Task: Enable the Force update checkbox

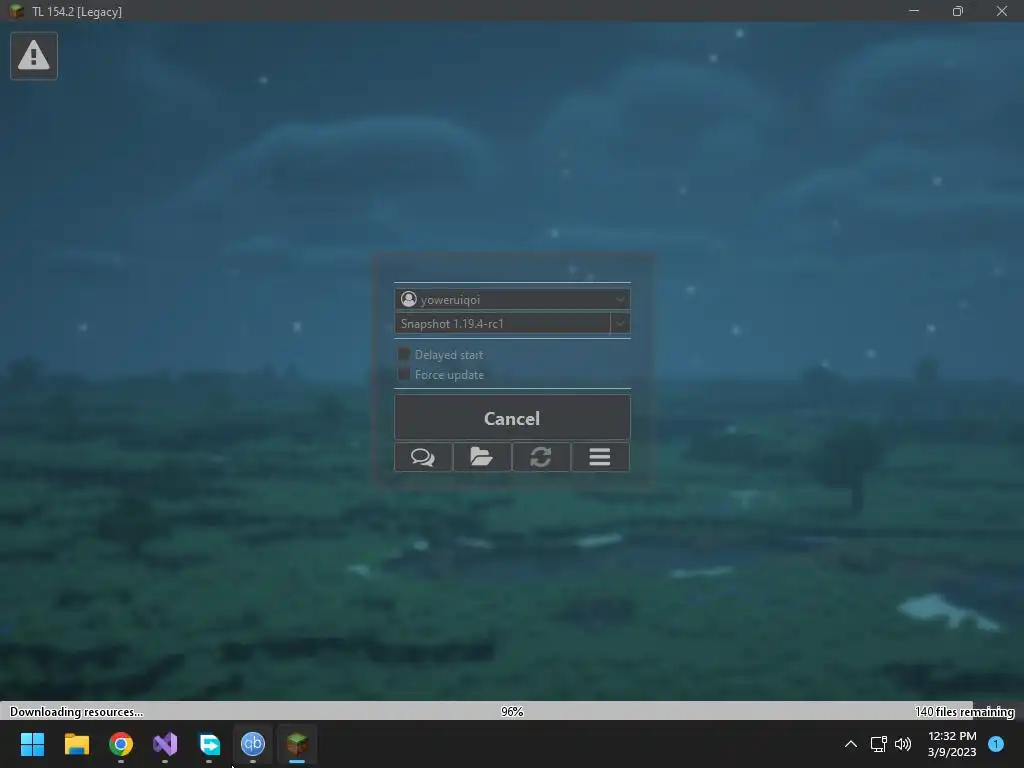Action: click(x=404, y=374)
